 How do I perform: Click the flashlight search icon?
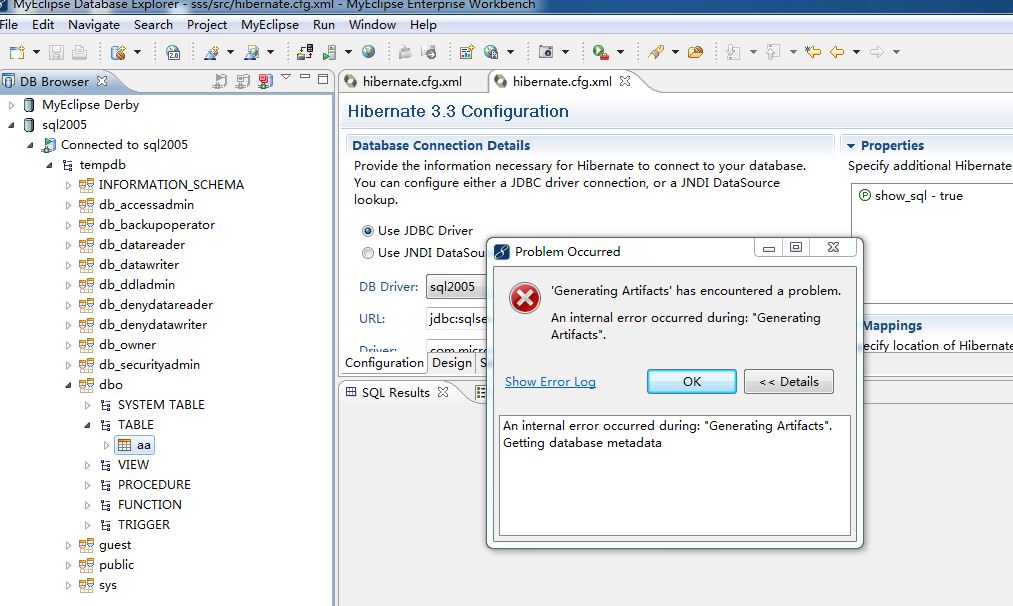click(x=656, y=52)
